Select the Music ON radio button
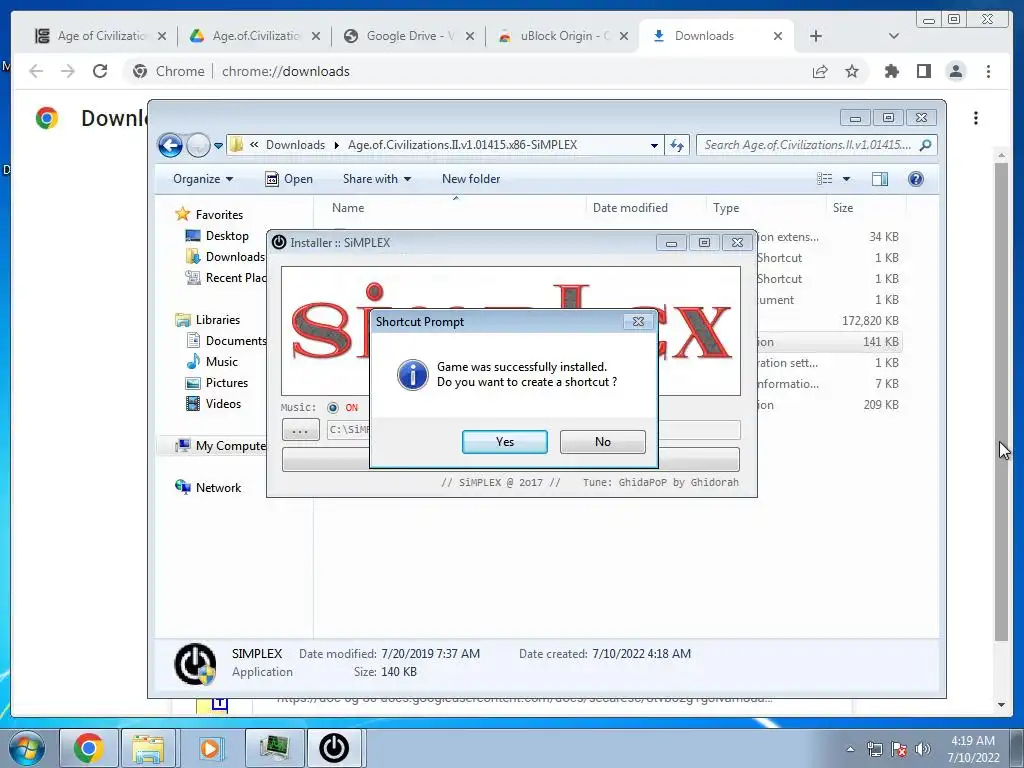This screenshot has height=768, width=1024. point(333,408)
